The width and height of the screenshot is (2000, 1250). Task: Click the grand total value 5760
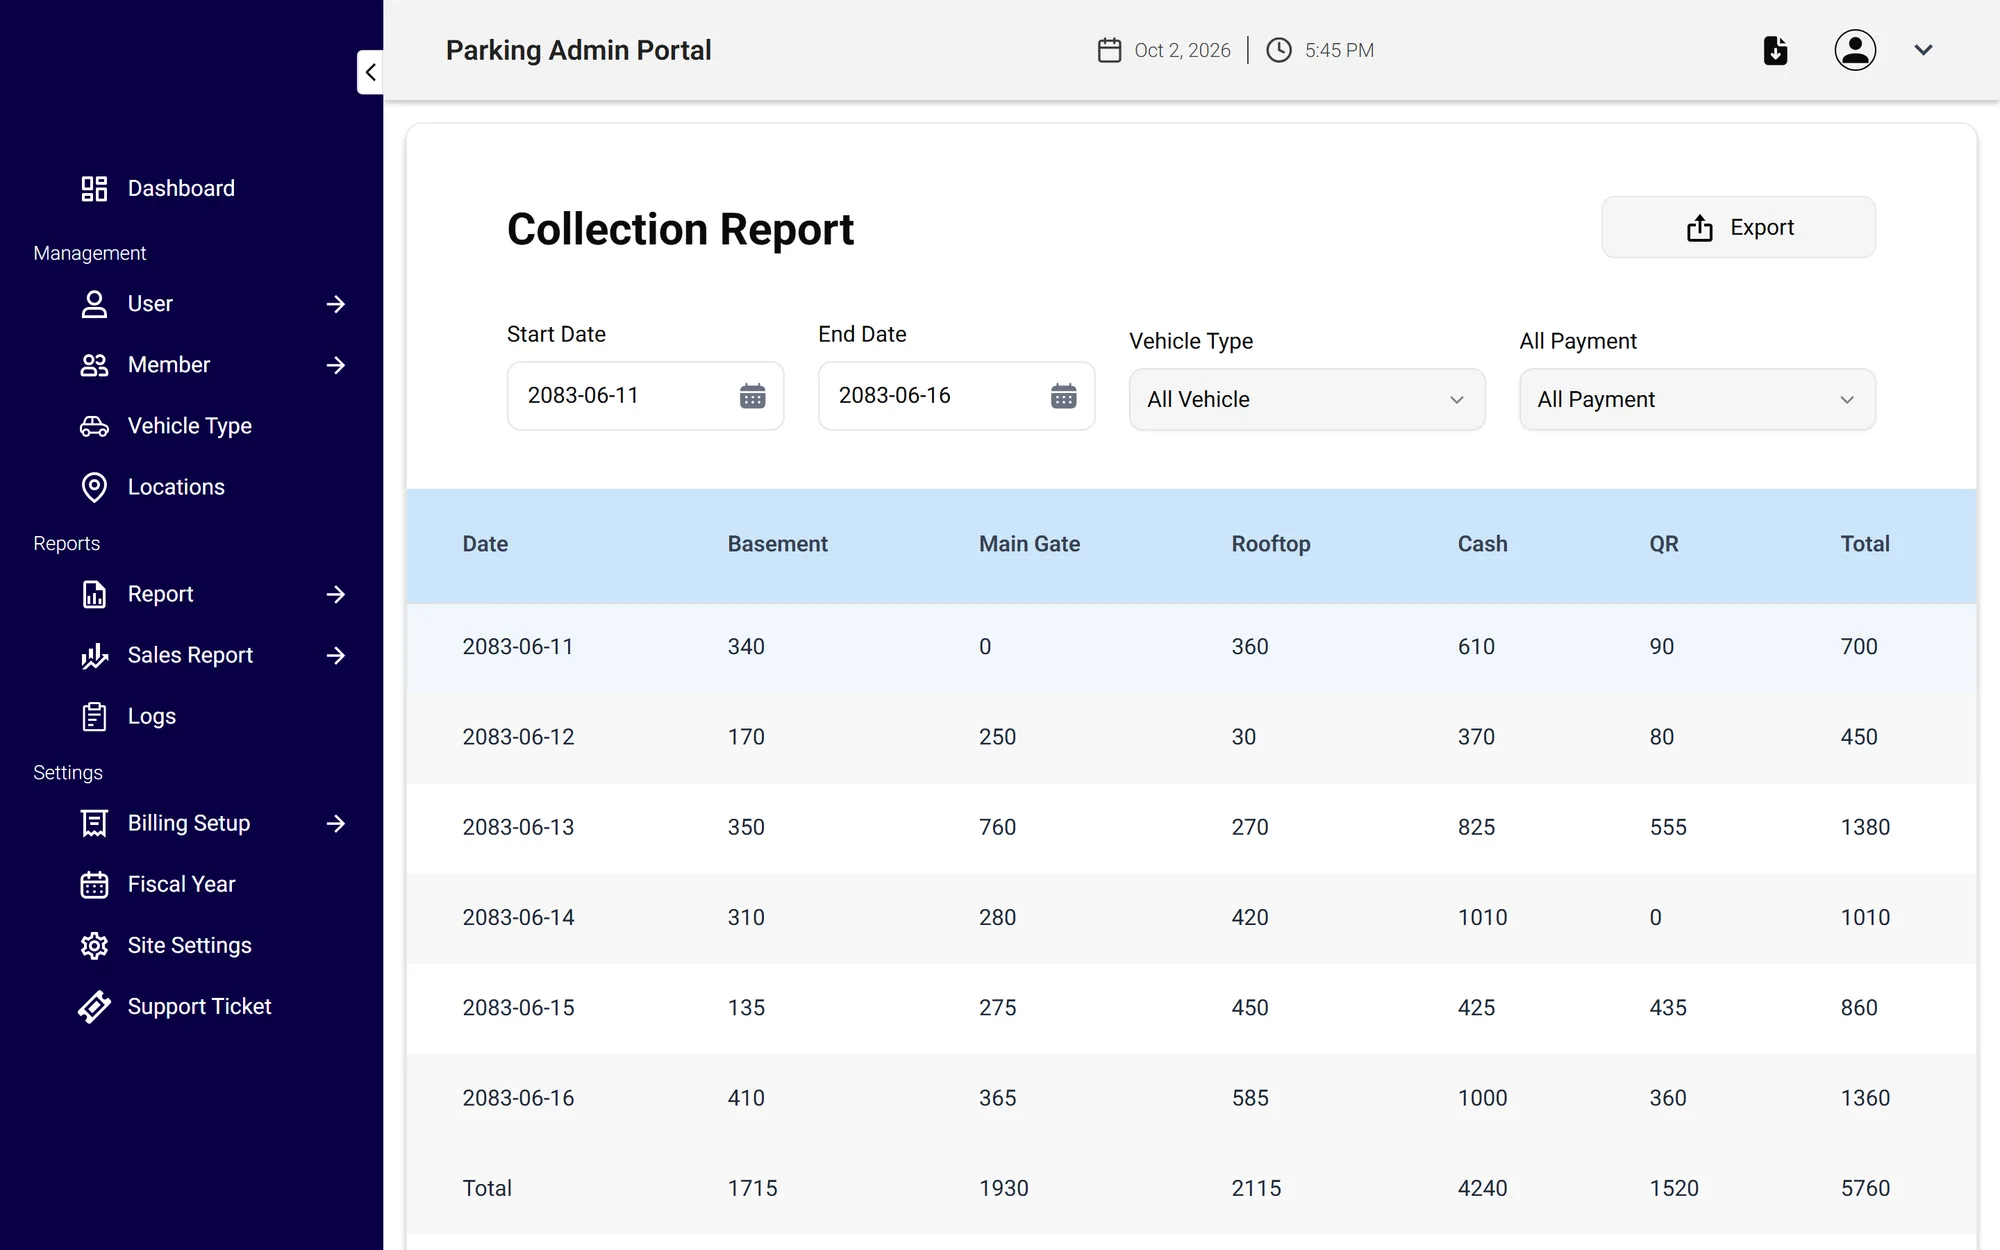point(1865,1188)
